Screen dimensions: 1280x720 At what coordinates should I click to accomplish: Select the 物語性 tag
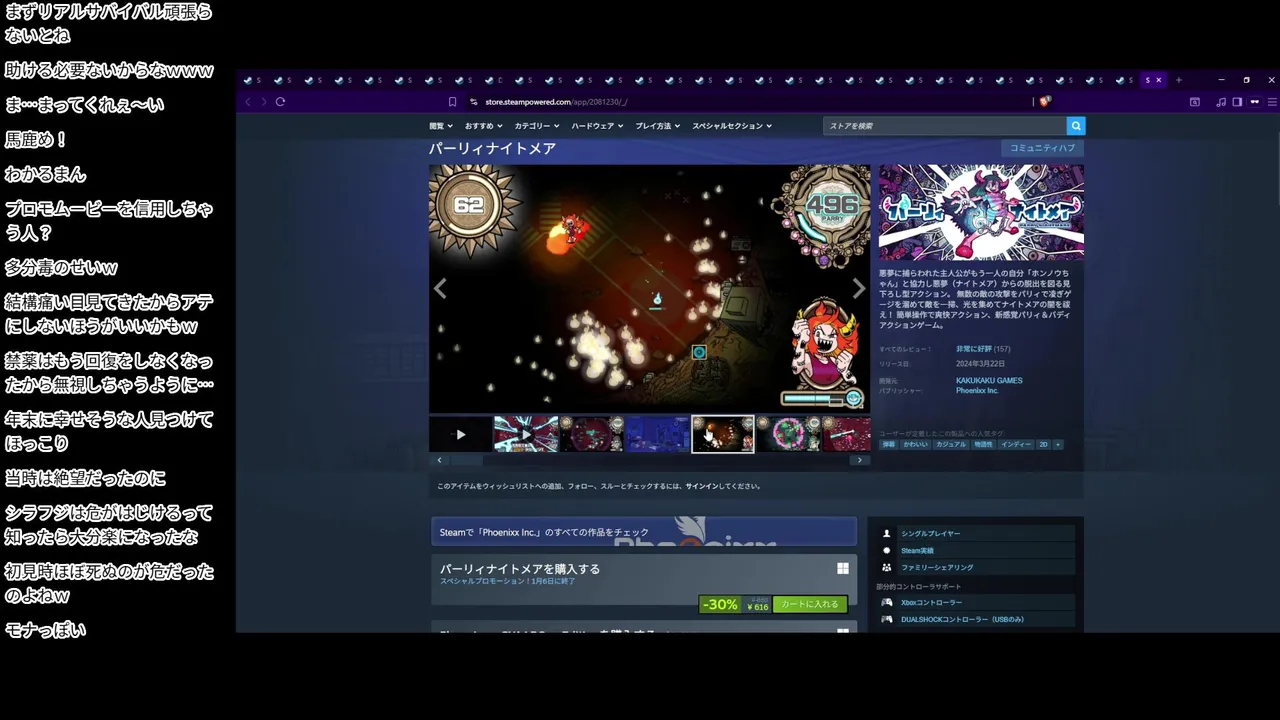(983, 444)
